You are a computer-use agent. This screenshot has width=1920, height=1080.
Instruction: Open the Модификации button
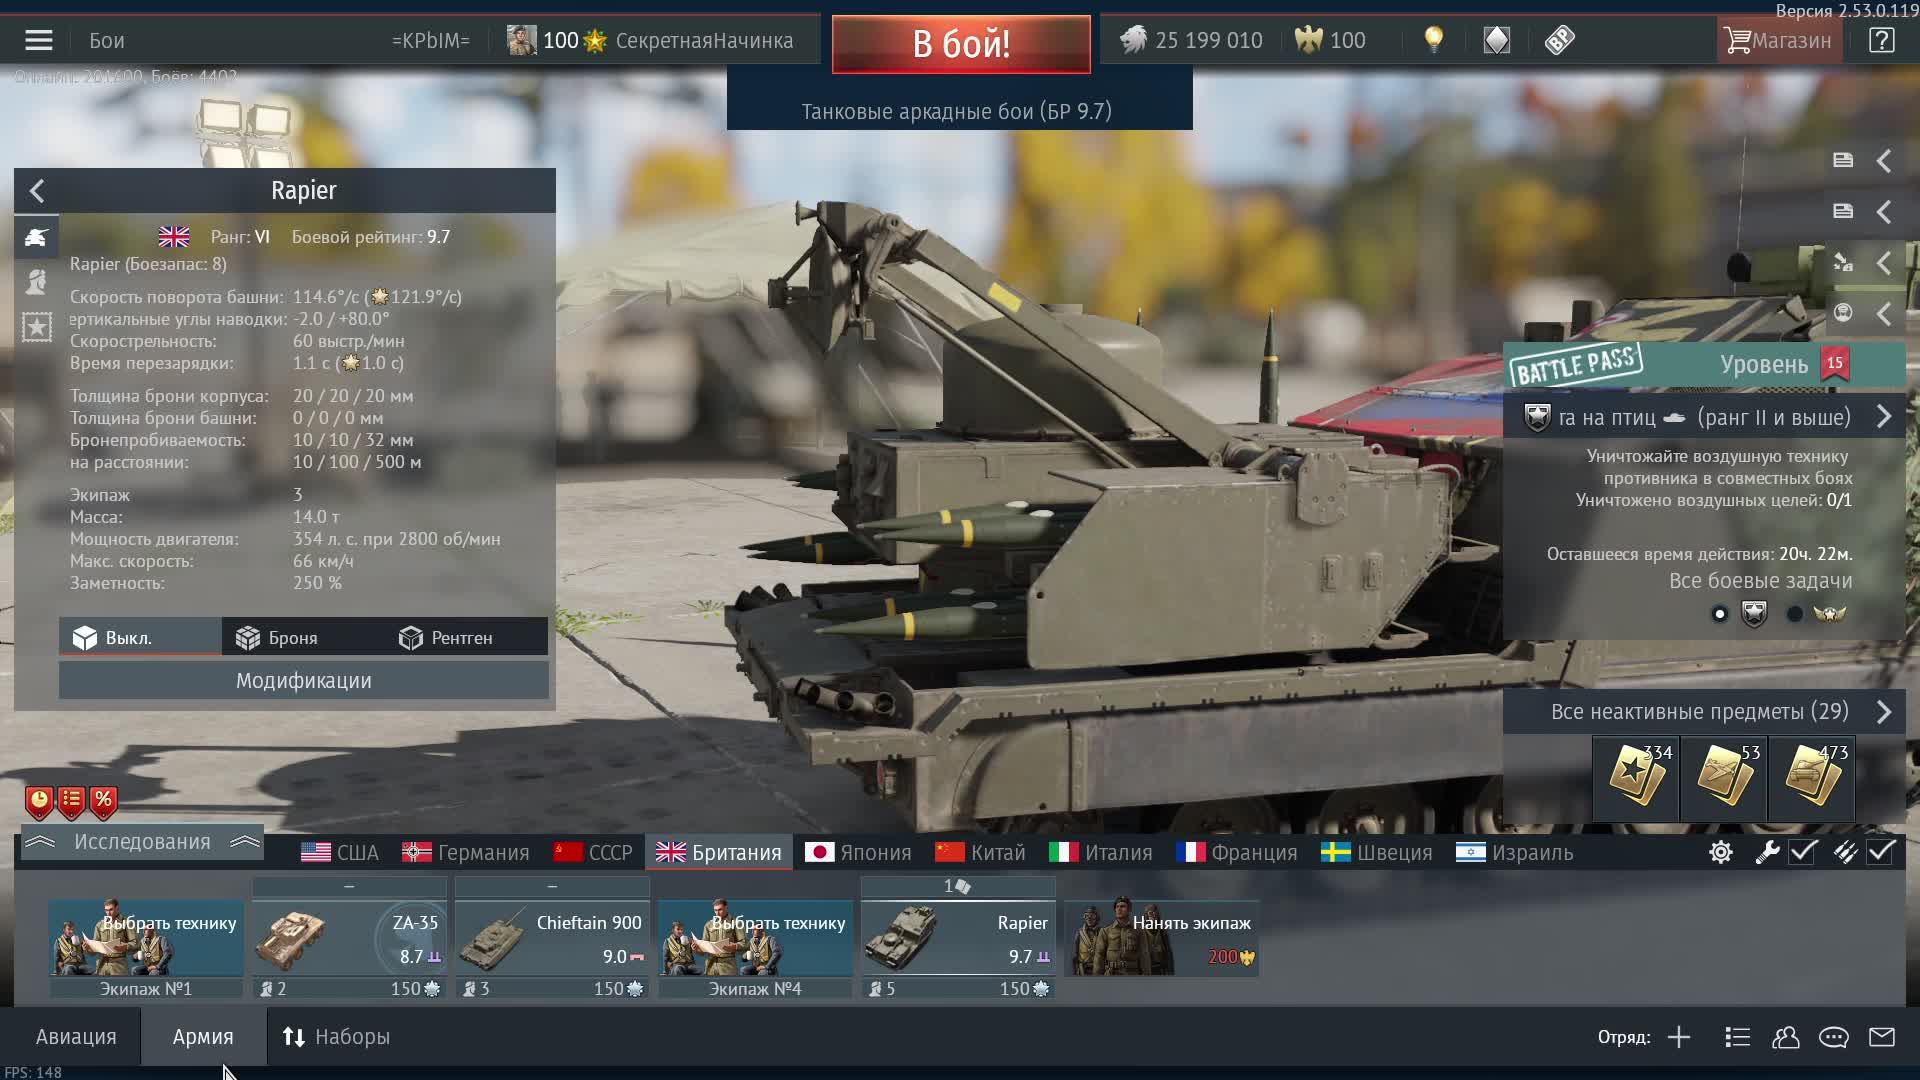(x=303, y=681)
